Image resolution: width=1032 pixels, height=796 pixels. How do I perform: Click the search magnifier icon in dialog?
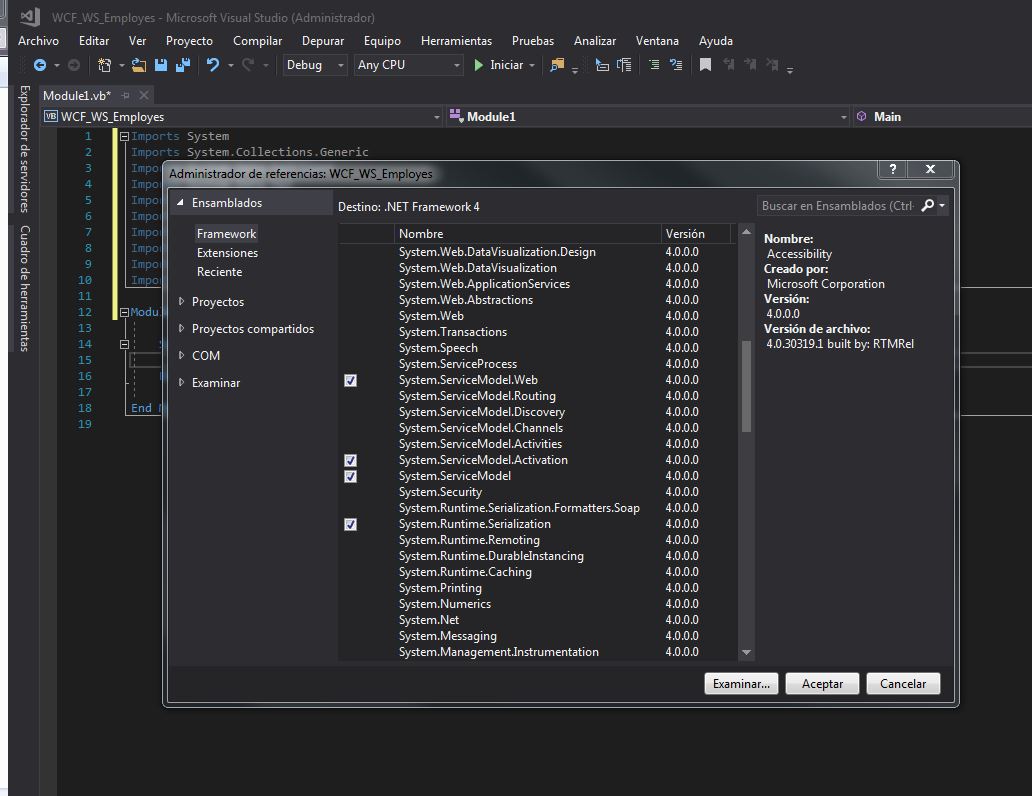(x=927, y=205)
